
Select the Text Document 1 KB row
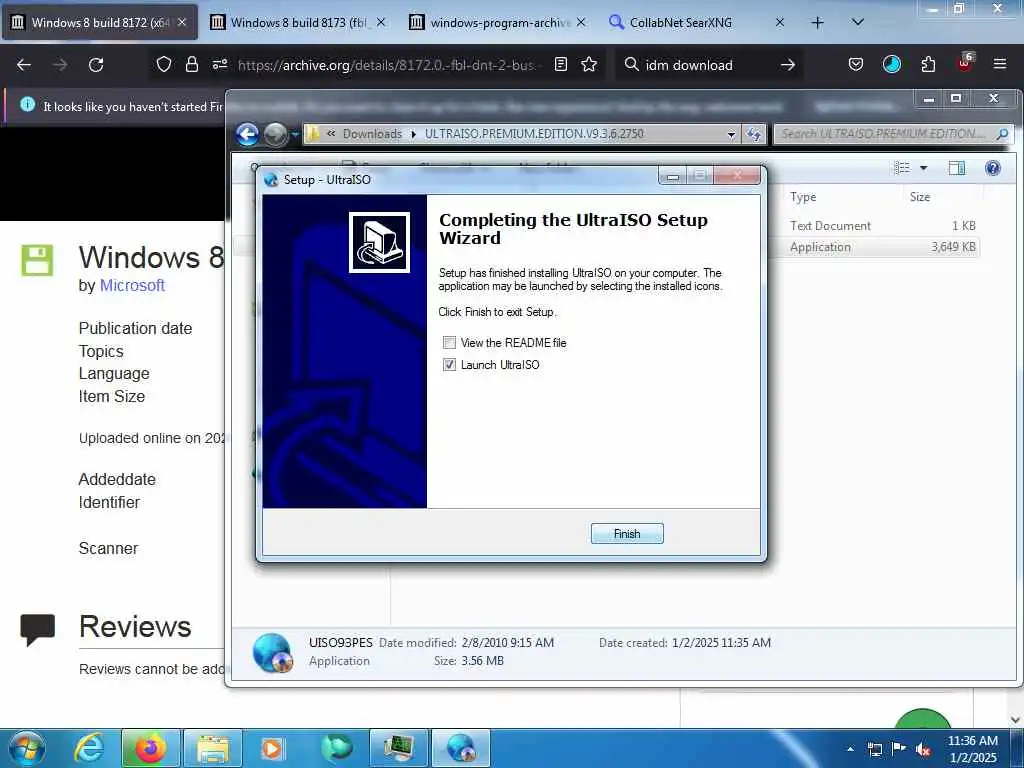pyautogui.click(x=882, y=225)
